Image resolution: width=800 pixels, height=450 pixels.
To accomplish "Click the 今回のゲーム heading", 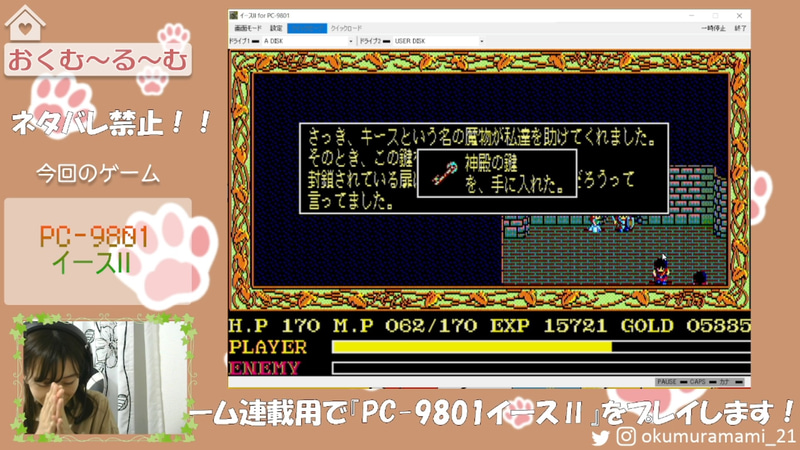I will (x=98, y=174).
